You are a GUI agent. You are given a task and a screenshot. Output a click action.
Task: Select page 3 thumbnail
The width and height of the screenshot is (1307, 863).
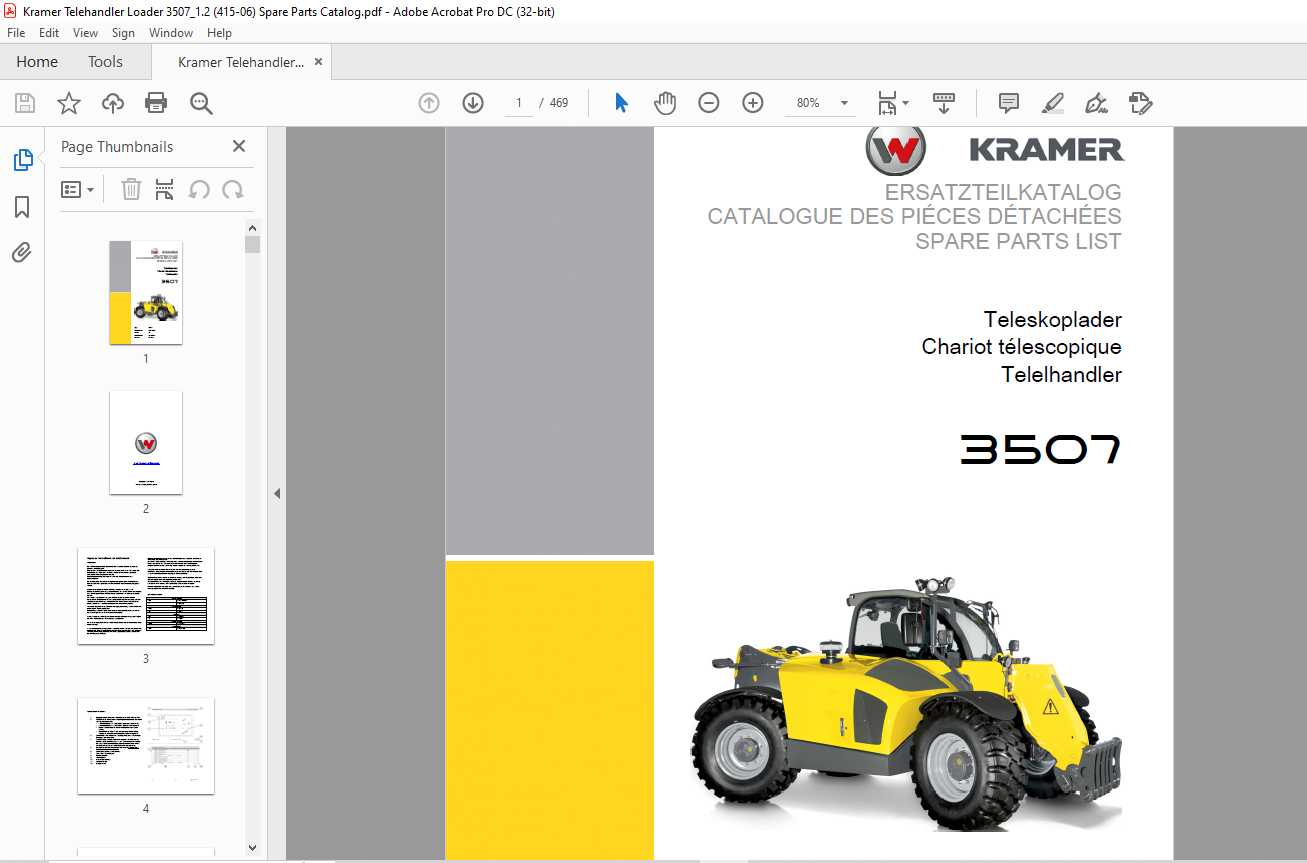click(146, 595)
